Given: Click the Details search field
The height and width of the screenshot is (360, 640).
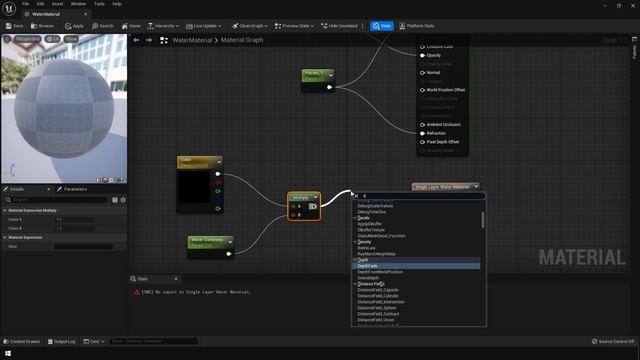Looking at the screenshot, I should click(x=57, y=200).
